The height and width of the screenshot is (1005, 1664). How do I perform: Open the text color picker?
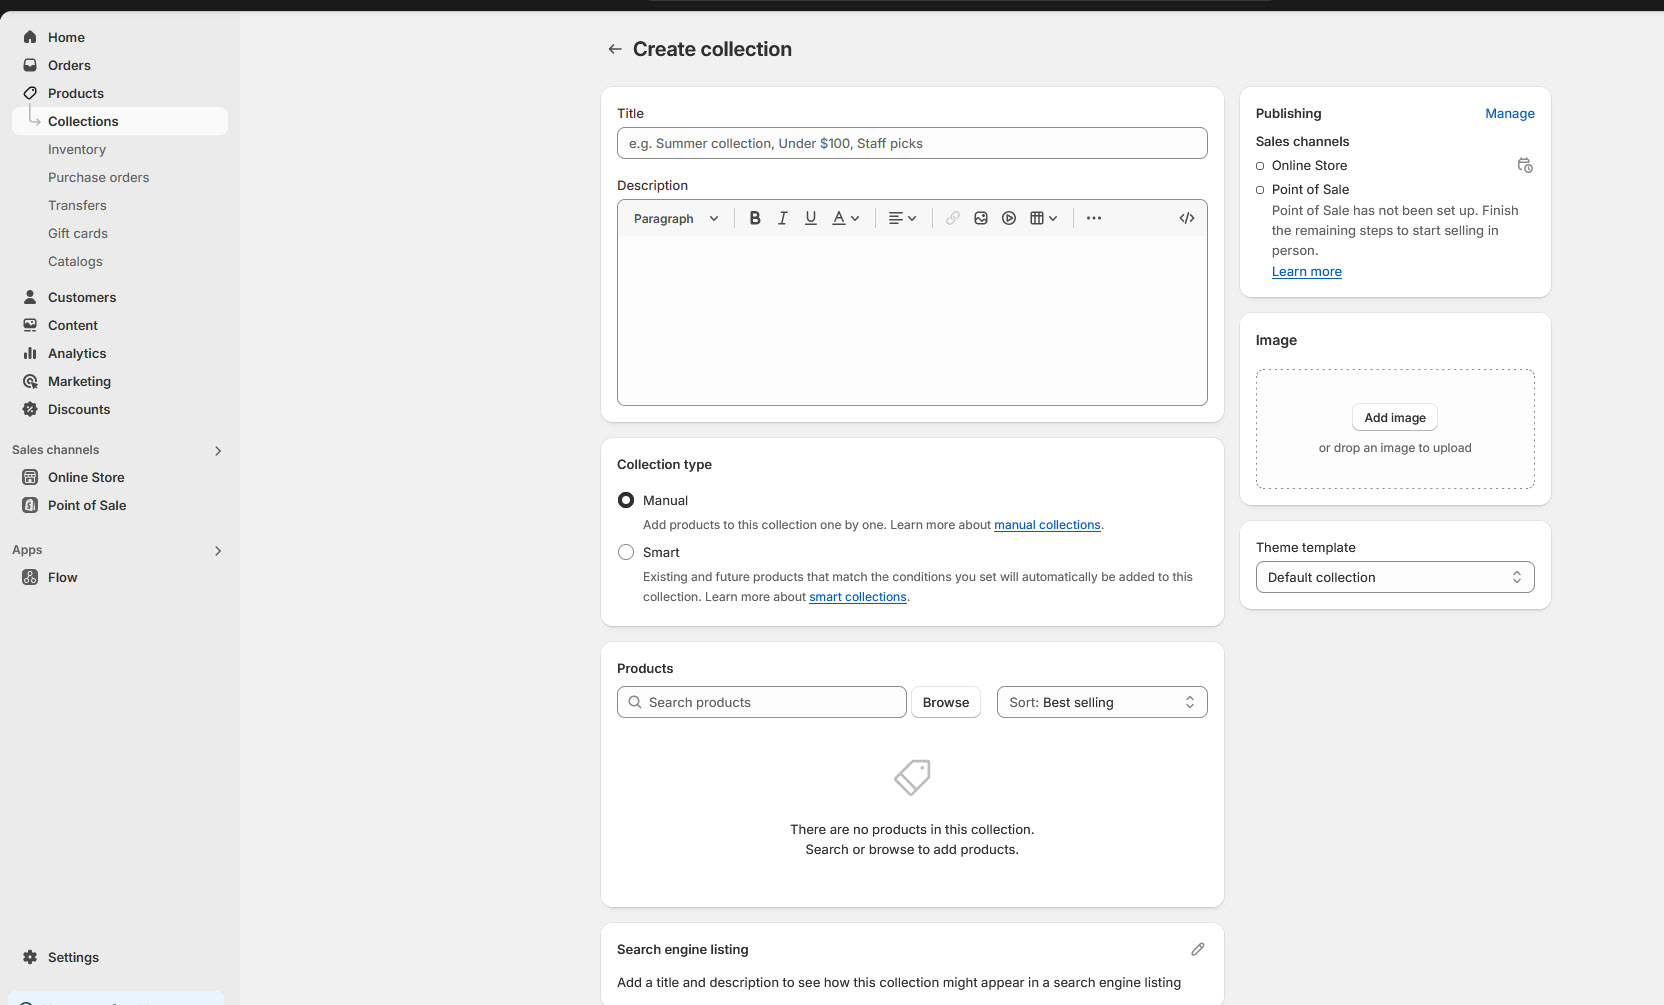click(845, 218)
